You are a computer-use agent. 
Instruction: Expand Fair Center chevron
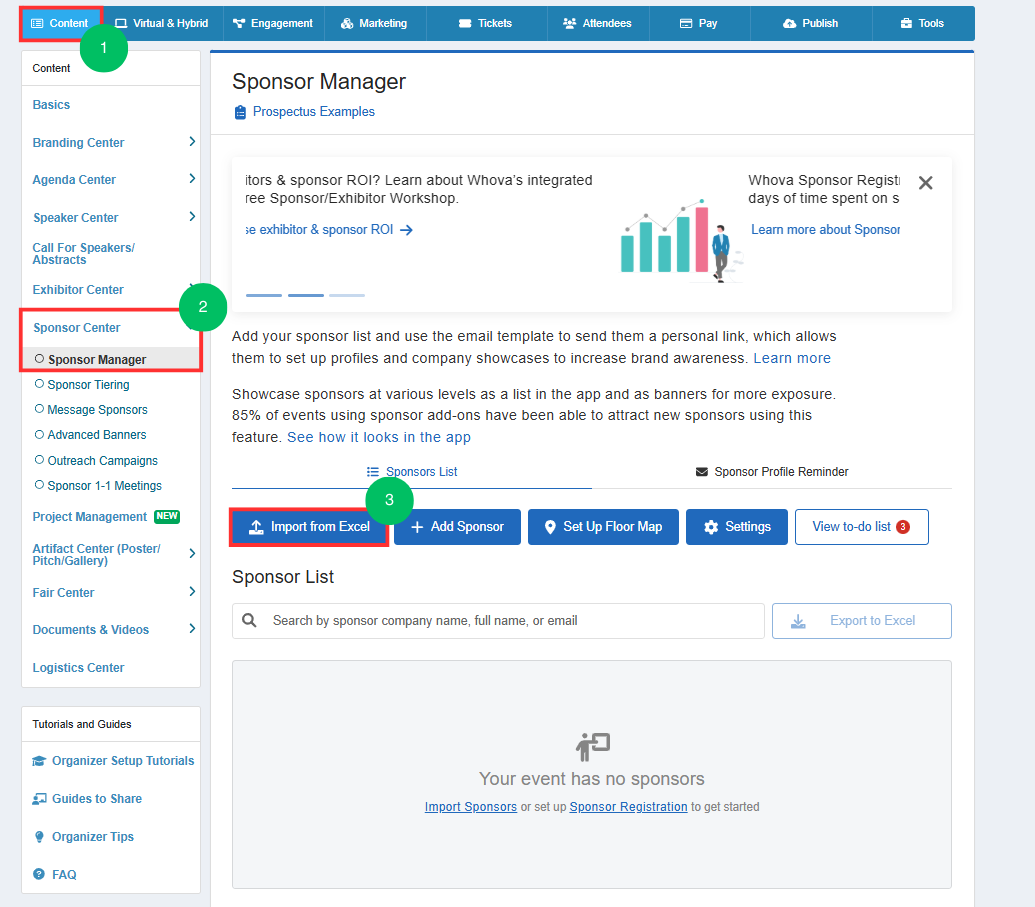[192, 591]
